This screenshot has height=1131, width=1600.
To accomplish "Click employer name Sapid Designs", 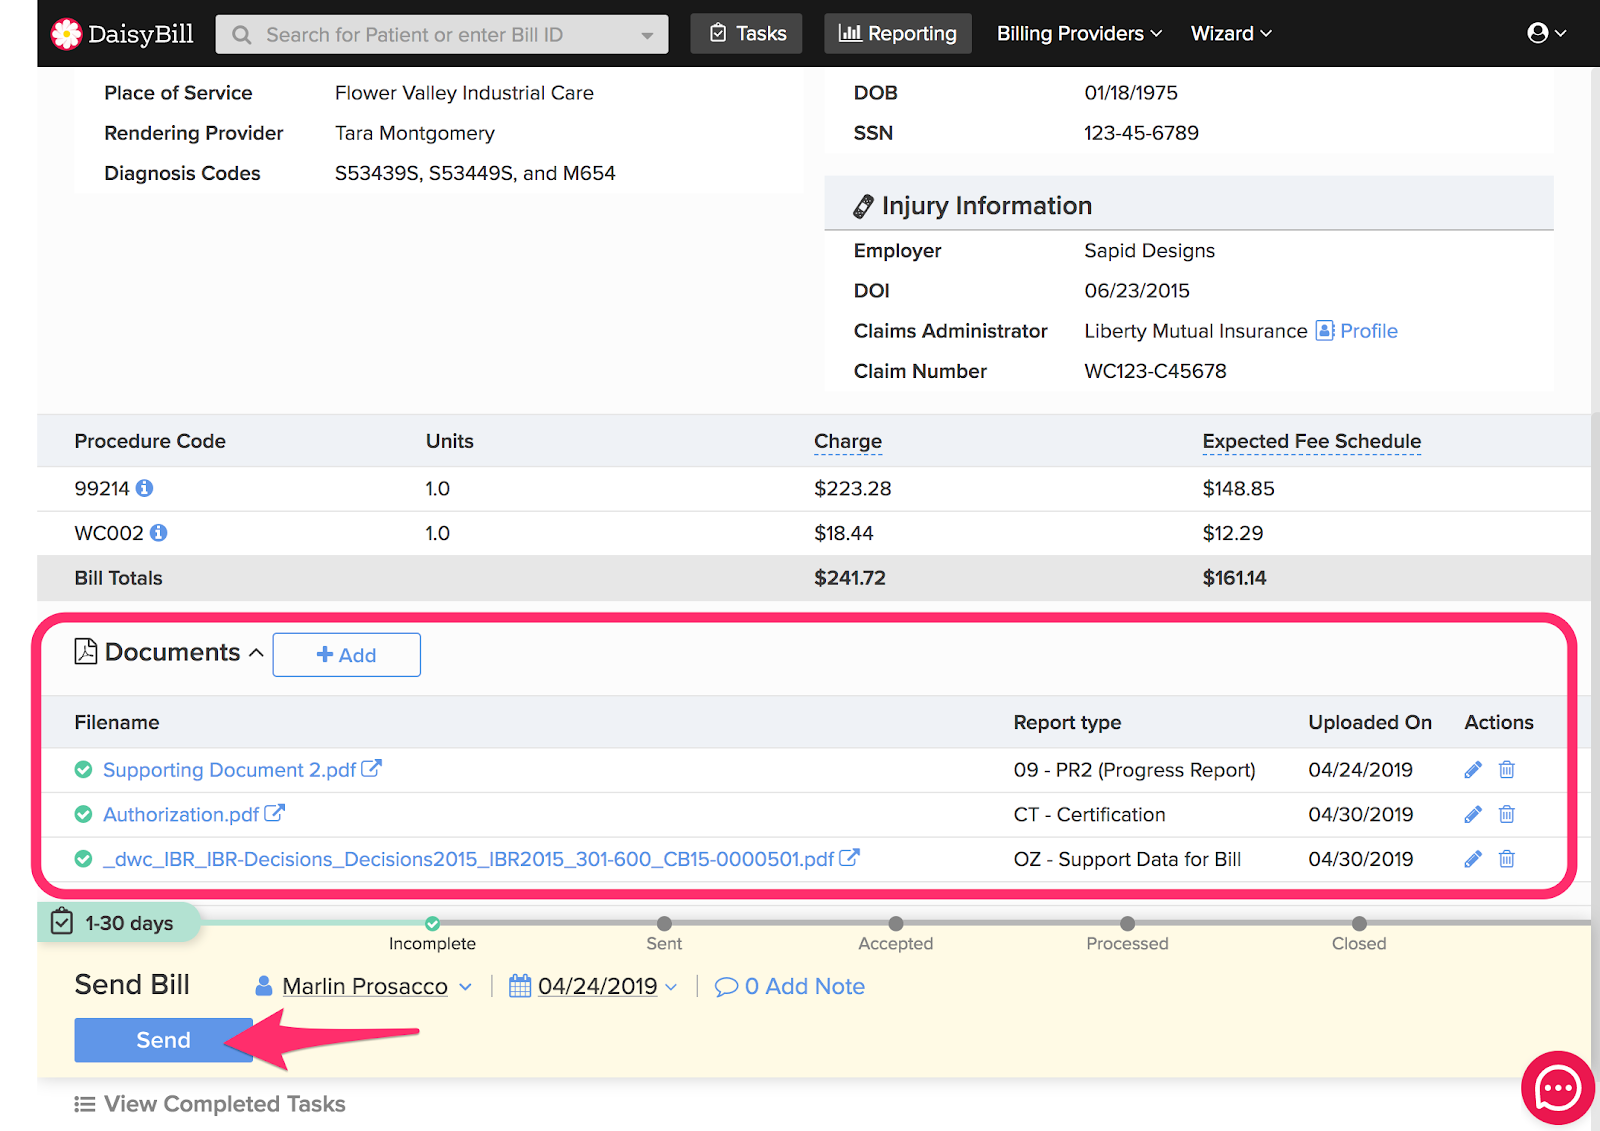I will tap(1149, 251).
